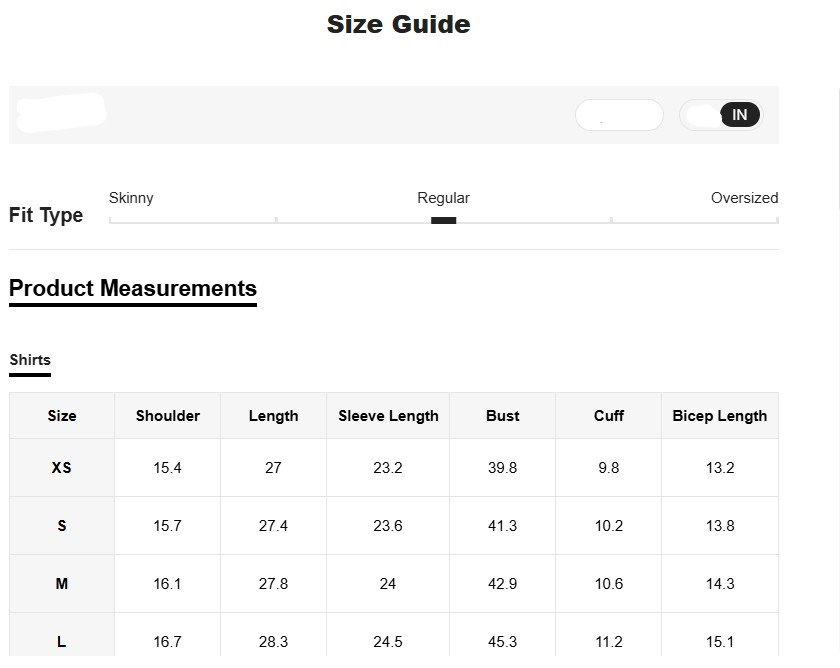840x668 pixels.
Task: Click the Cuff column header
Action: (608, 416)
